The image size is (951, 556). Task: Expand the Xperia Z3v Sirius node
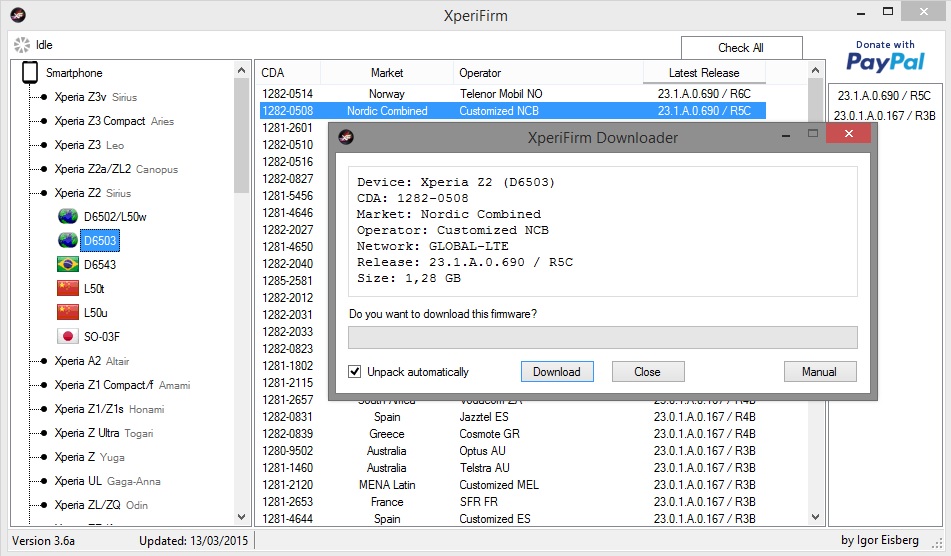click(x=43, y=97)
